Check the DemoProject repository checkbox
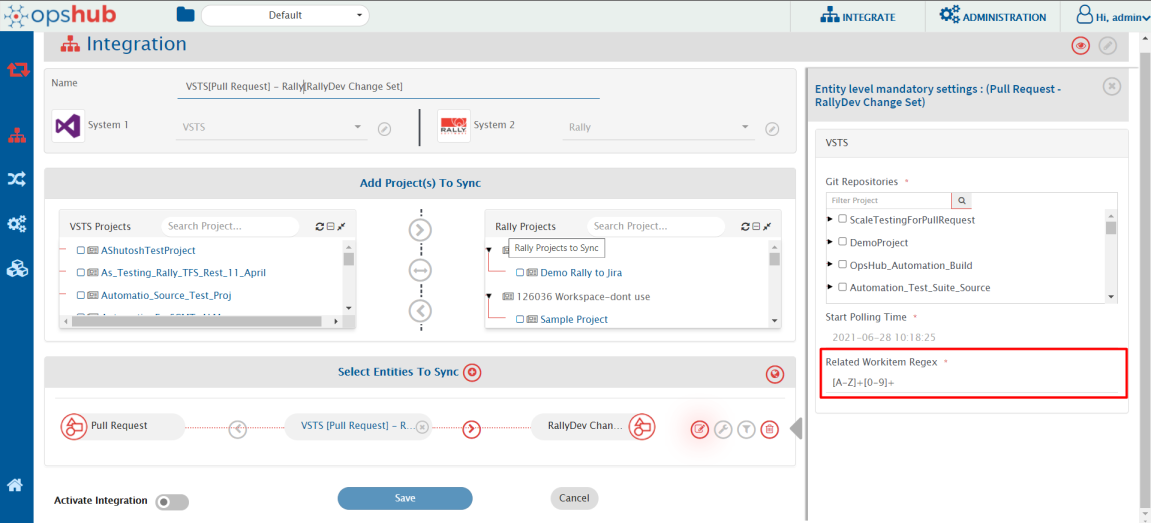 [x=842, y=242]
